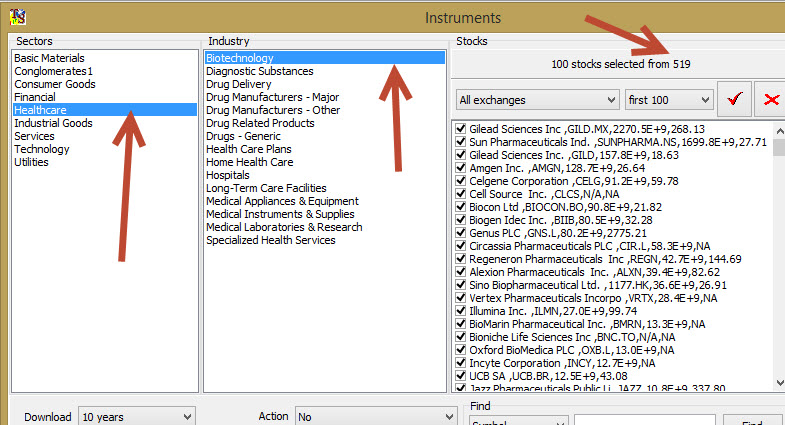Click stock list scrollbar up arrow
This screenshot has height=425, width=785.
[x=779, y=131]
